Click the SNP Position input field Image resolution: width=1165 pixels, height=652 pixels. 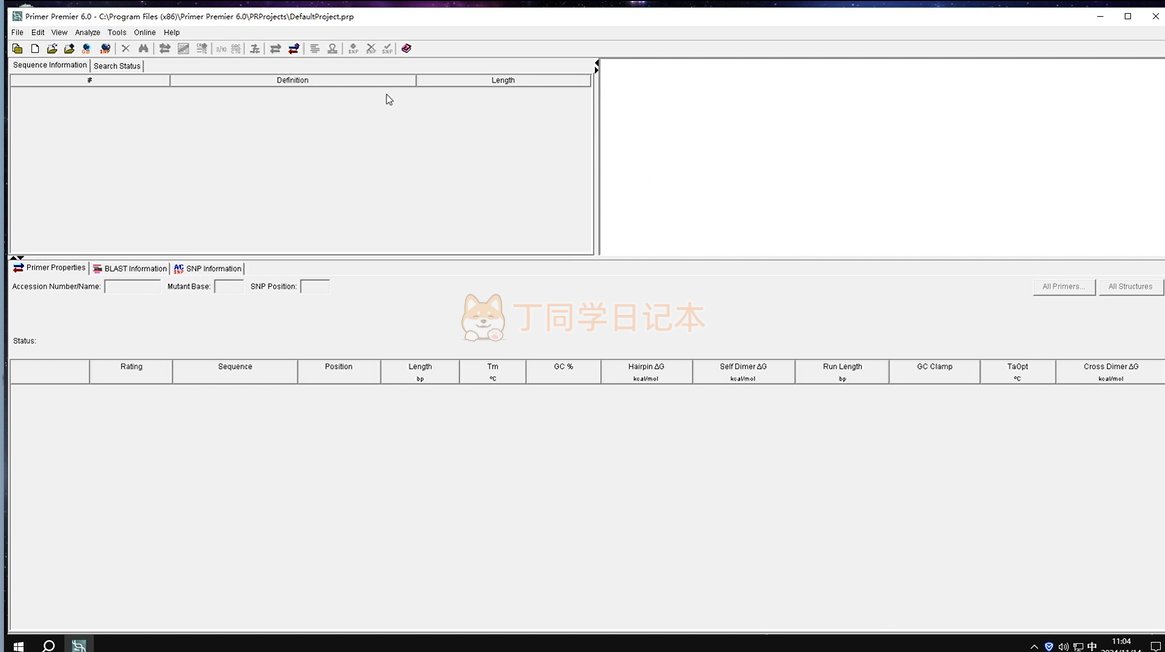314,286
